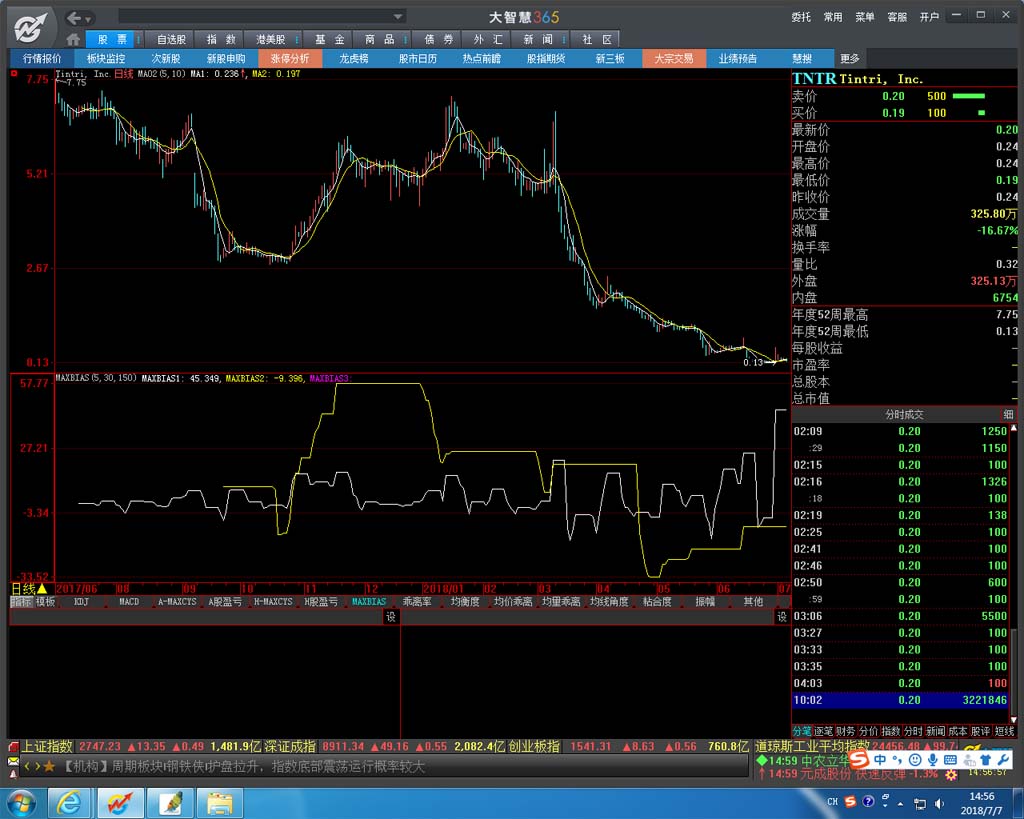Expand 更多 for more toolbar items
The width and height of the screenshot is (1024, 819).
coord(849,59)
